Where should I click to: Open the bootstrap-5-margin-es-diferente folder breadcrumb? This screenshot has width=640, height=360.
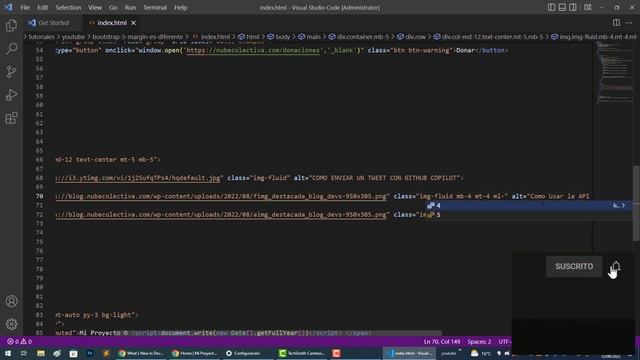(x=138, y=37)
